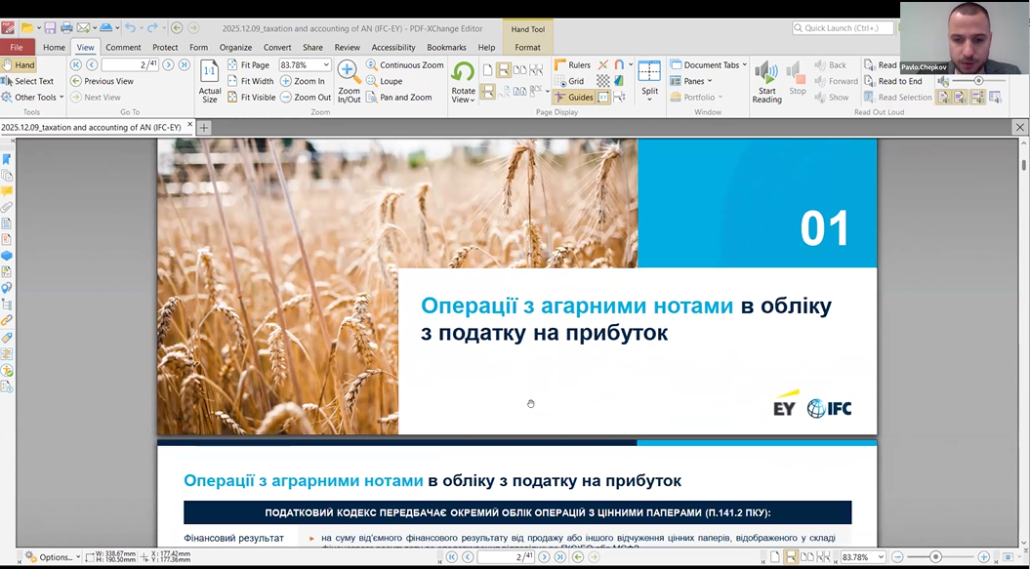Adjust the zoom slider in status bar
This screenshot has height=569, width=1030.
(936, 557)
